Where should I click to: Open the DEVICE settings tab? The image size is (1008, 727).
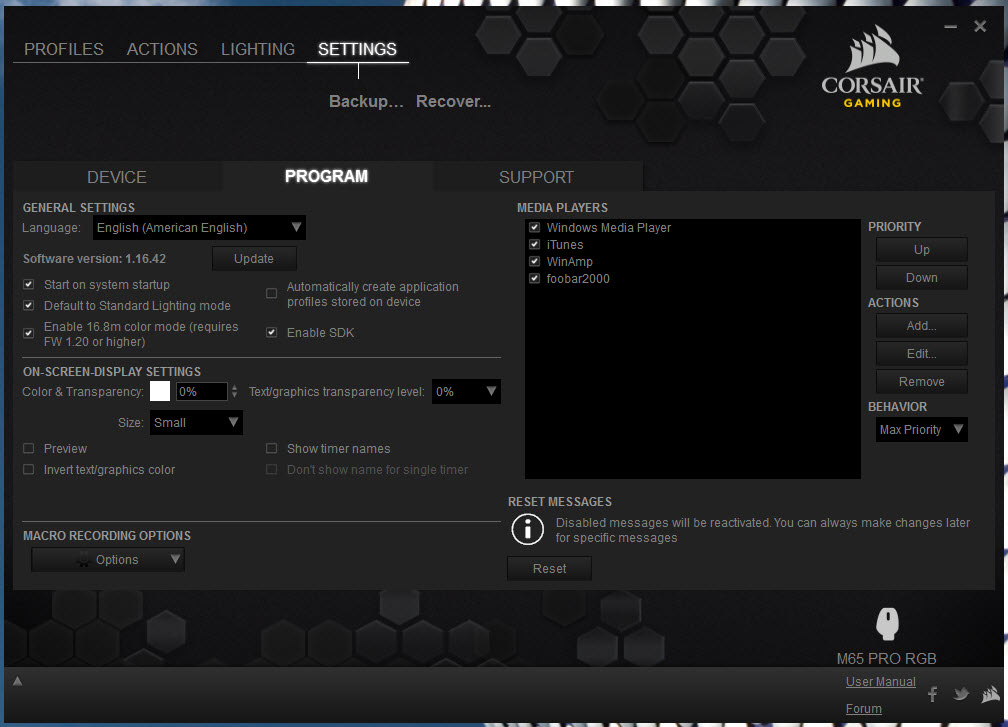[117, 177]
